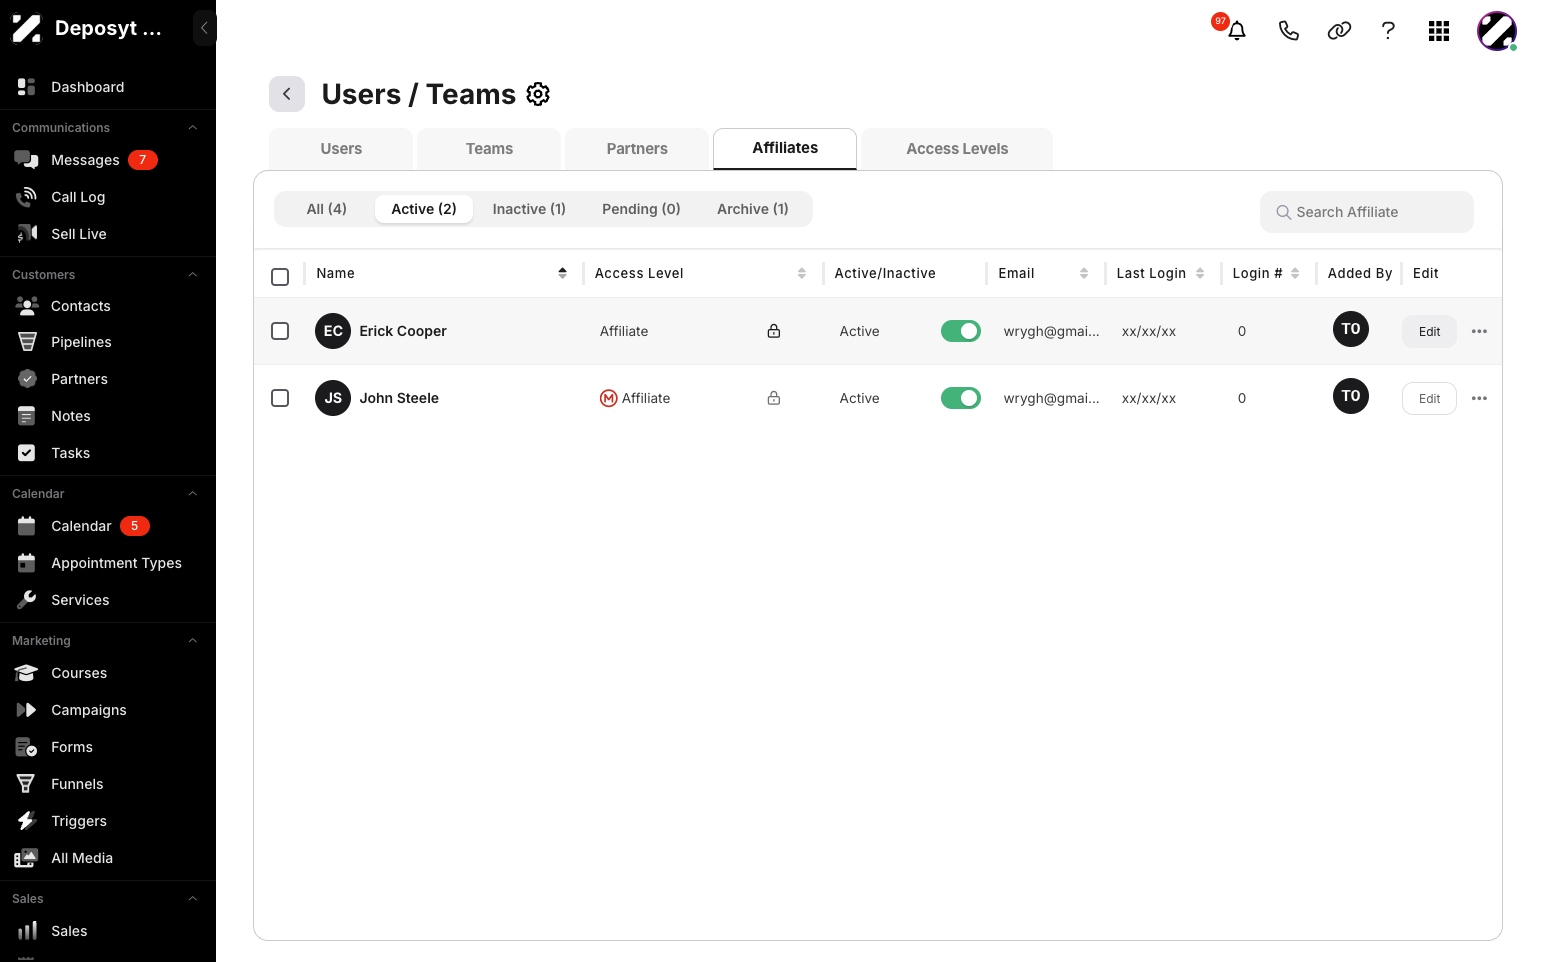Click Edit for John Steele
The width and height of the screenshot is (1541, 962).
(1429, 398)
